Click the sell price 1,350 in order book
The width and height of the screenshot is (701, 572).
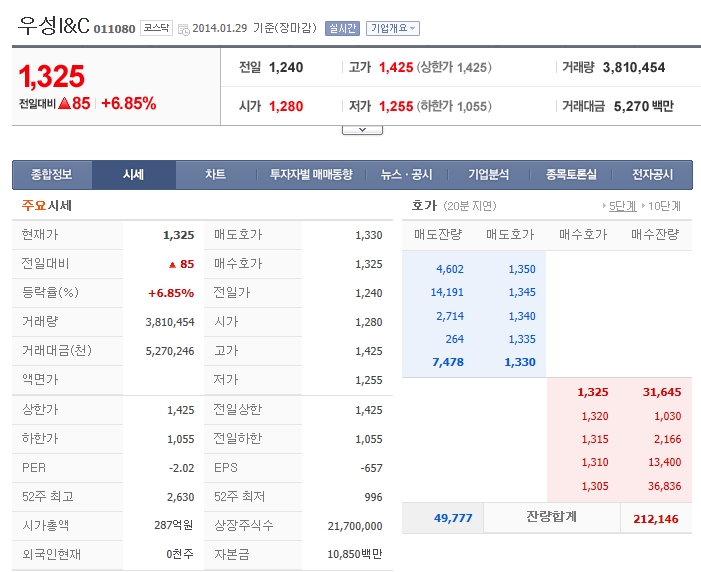(522, 269)
